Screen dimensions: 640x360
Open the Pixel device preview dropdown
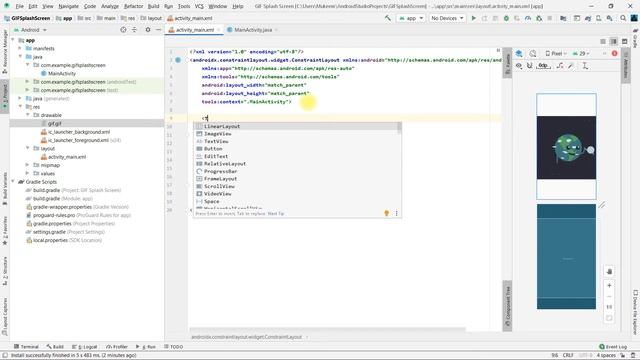pos(556,53)
